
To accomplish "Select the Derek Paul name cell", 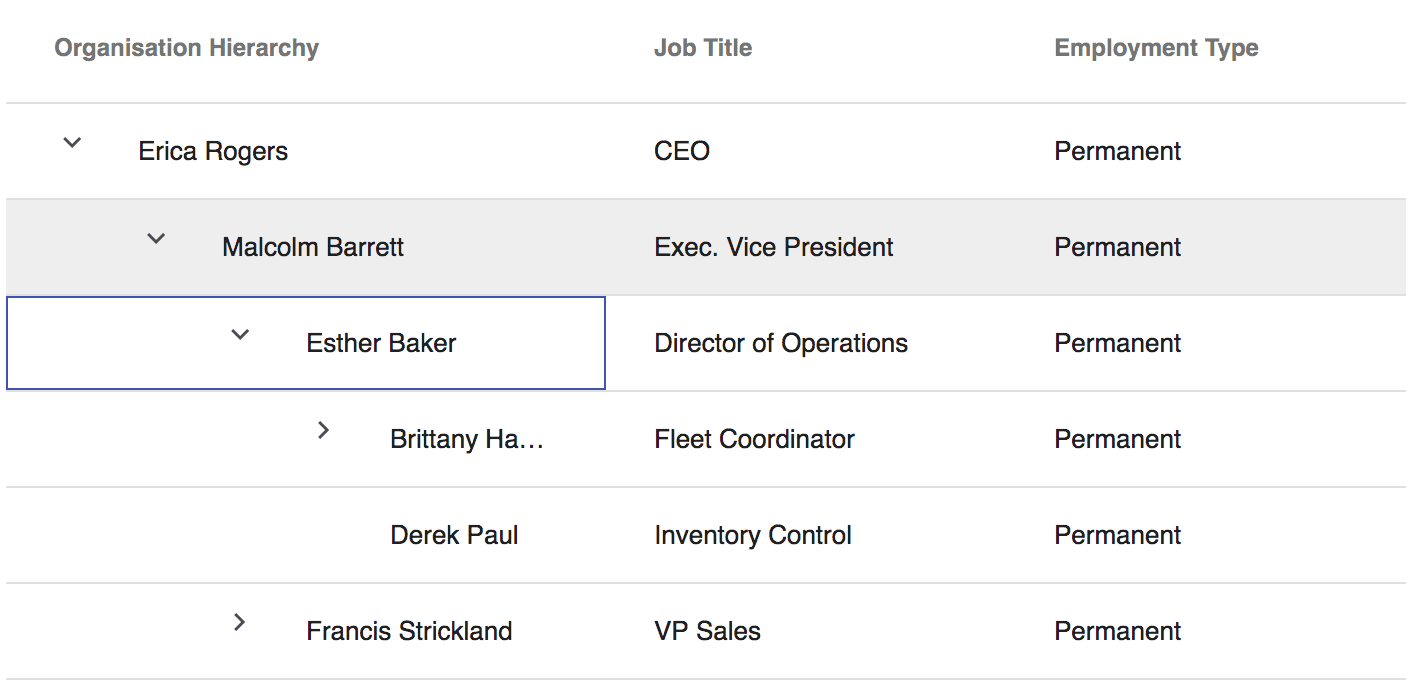I will tap(454, 535).
